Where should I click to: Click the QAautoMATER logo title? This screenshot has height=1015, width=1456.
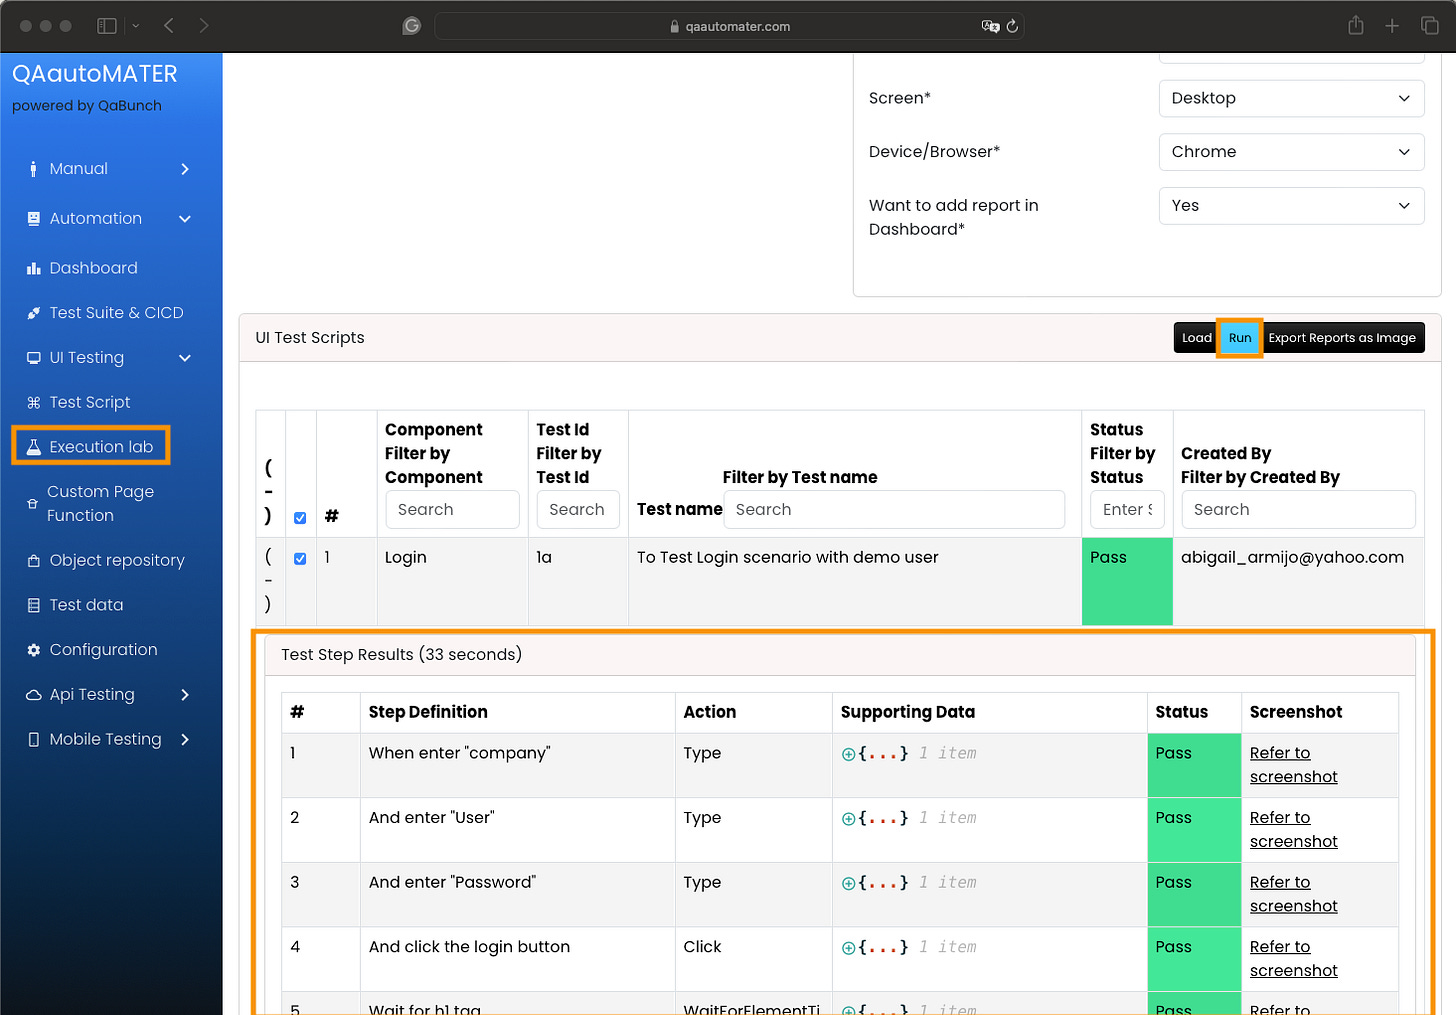pos(94,74)
